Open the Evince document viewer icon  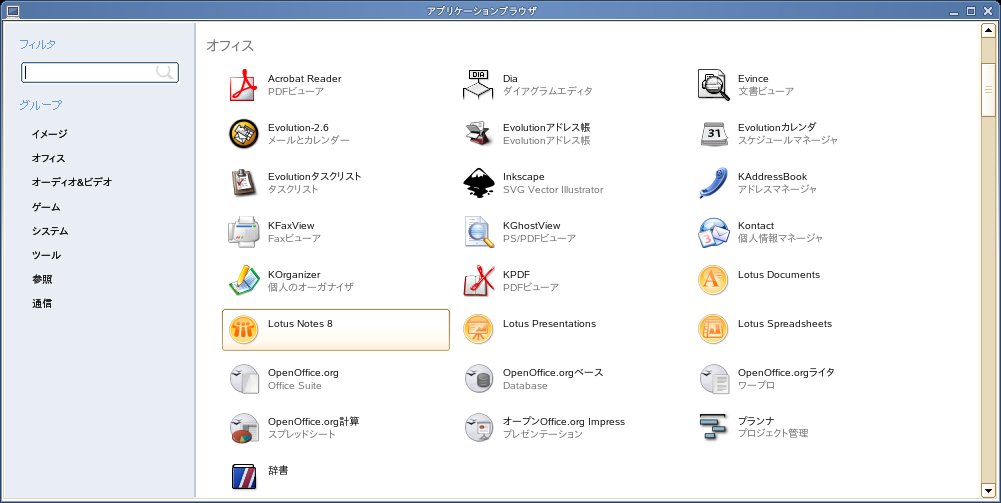[713, 86]
